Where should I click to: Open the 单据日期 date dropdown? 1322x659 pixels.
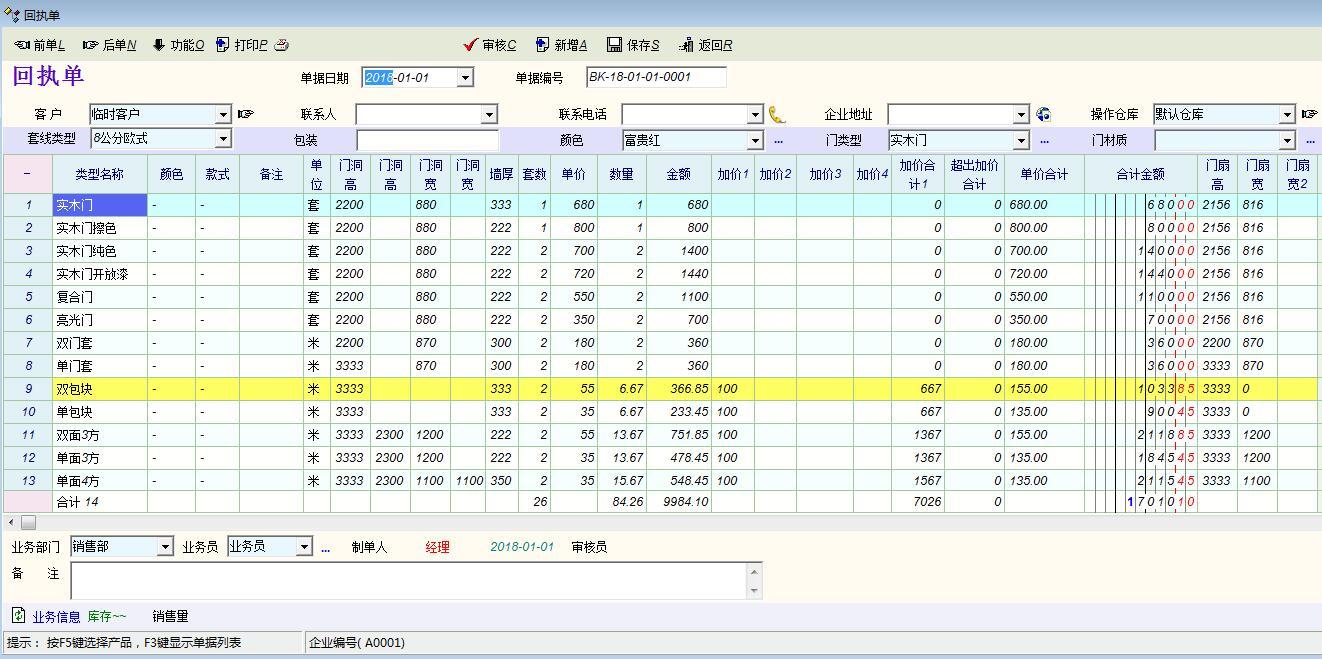point(465,78)
